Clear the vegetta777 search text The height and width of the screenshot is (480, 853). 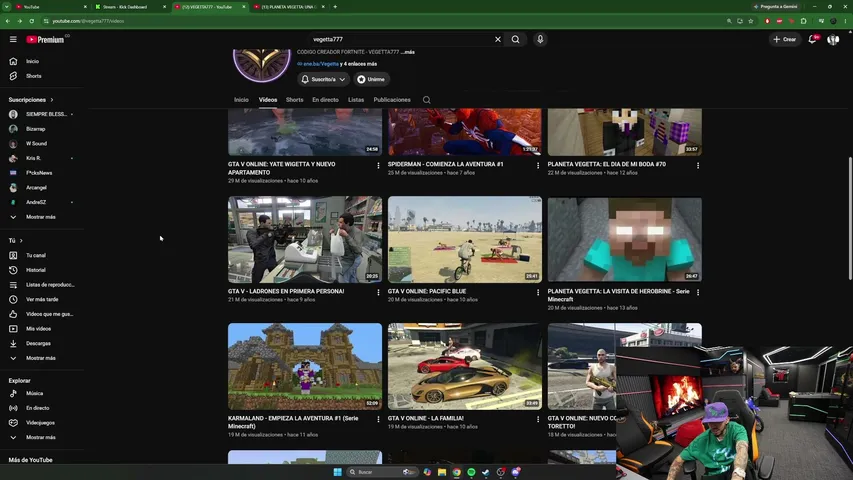coord(497,39)
